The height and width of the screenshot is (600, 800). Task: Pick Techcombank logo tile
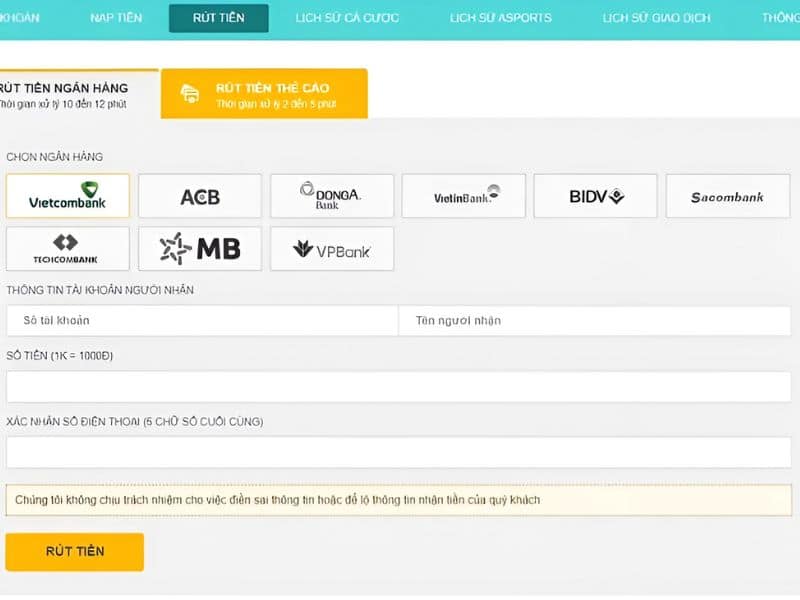click(68, 249)
